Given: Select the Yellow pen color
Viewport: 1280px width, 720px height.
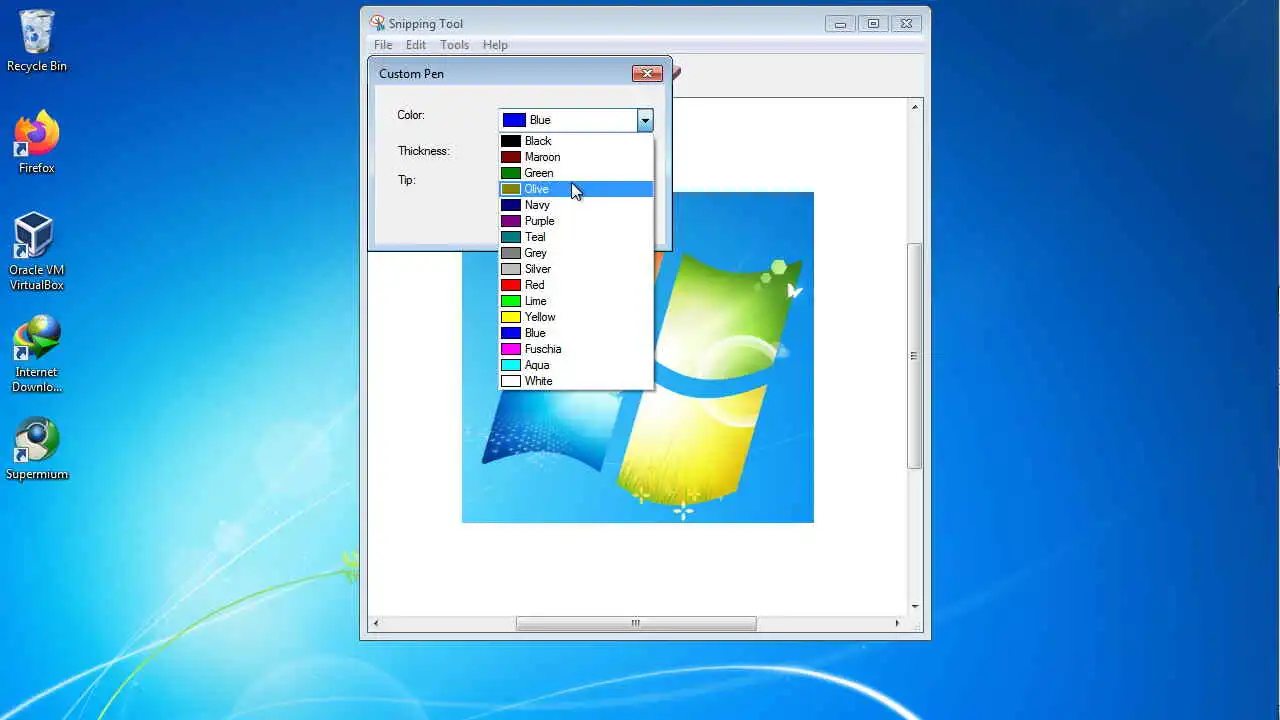Looking at the screenshot, I should point(576,317).
